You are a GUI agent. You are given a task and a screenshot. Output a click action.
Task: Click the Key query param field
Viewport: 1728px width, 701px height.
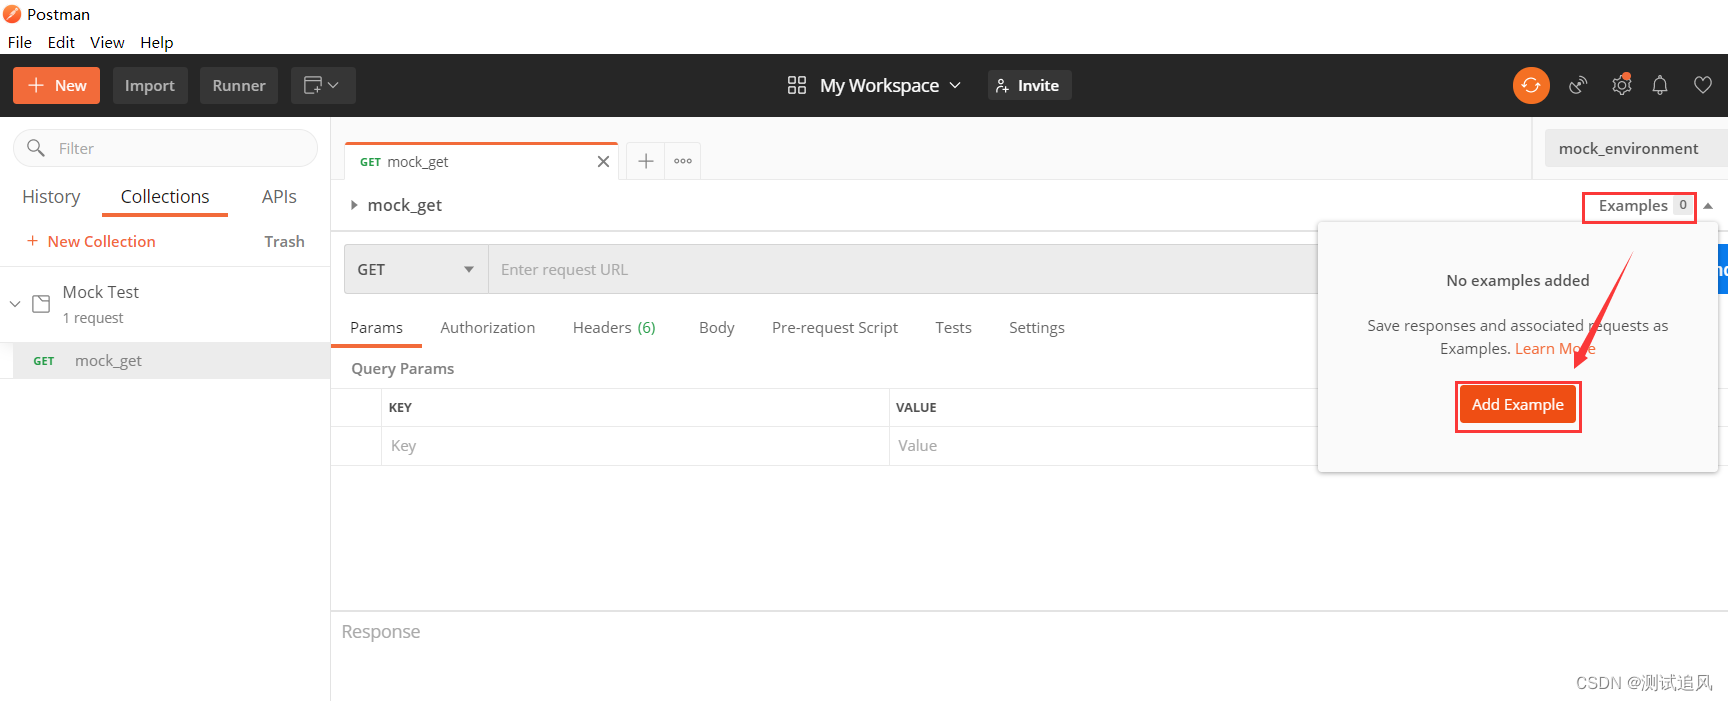[x=635, y=446]
